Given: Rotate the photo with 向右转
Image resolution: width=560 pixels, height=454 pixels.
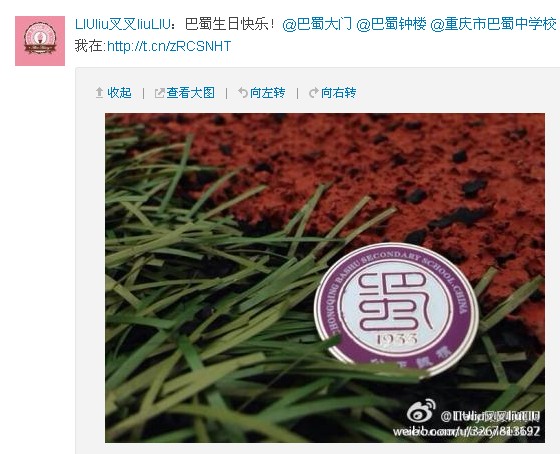Looking at the screenshot, I should click(338, 93).
